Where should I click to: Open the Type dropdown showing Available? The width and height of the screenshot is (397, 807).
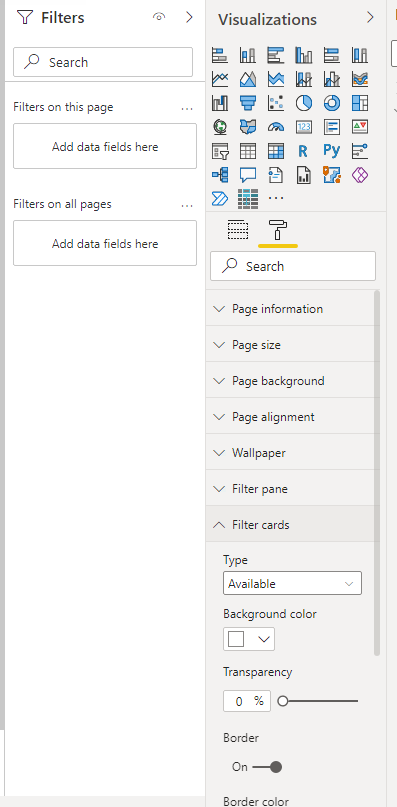292,584
